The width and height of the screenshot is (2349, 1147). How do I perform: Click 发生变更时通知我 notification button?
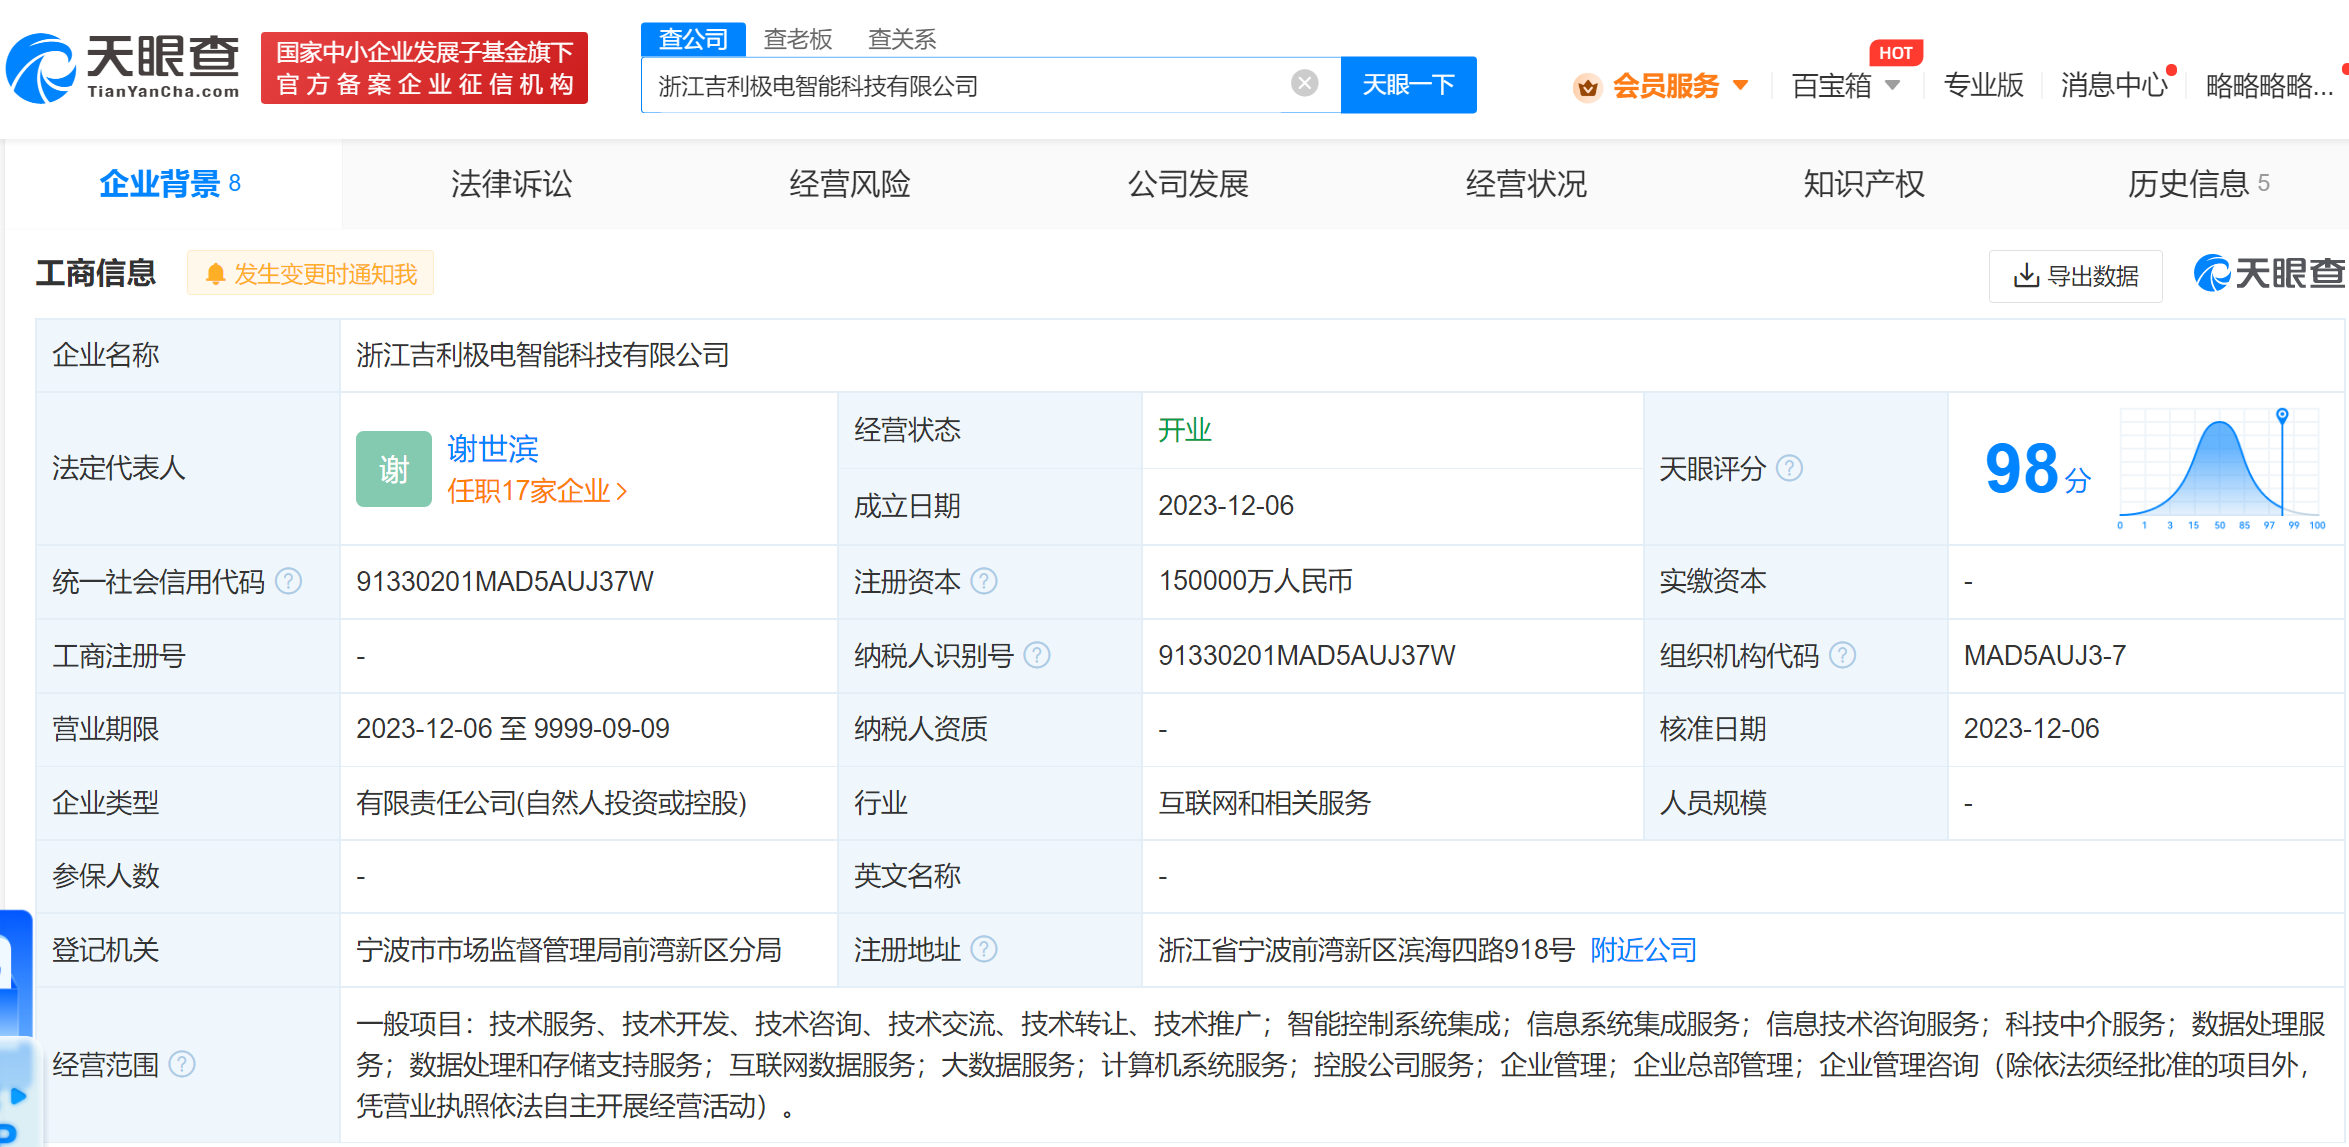pyautogui.click(x=310, y=274)
